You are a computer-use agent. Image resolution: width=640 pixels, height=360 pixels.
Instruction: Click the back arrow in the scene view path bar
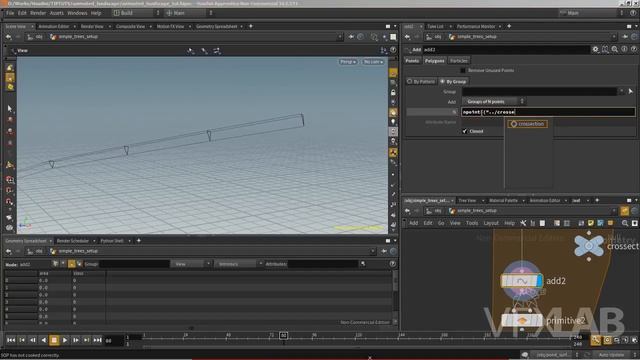coord(9,37)
